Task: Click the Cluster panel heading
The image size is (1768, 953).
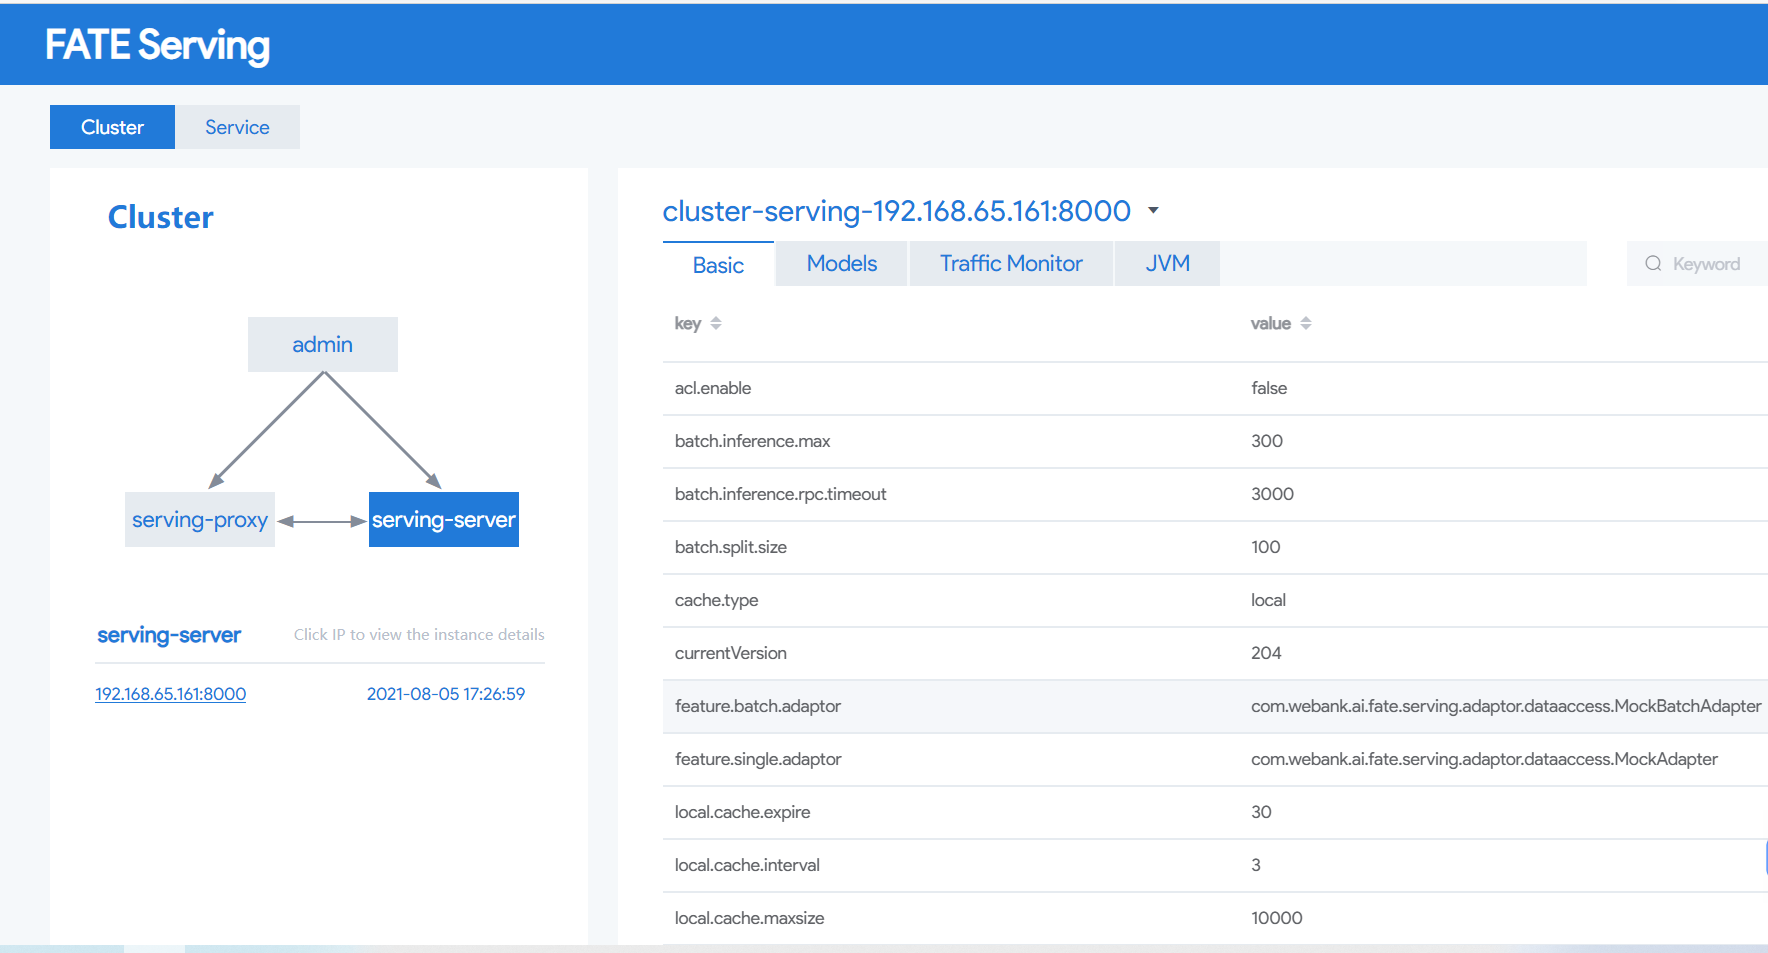Action: point(161,217)
